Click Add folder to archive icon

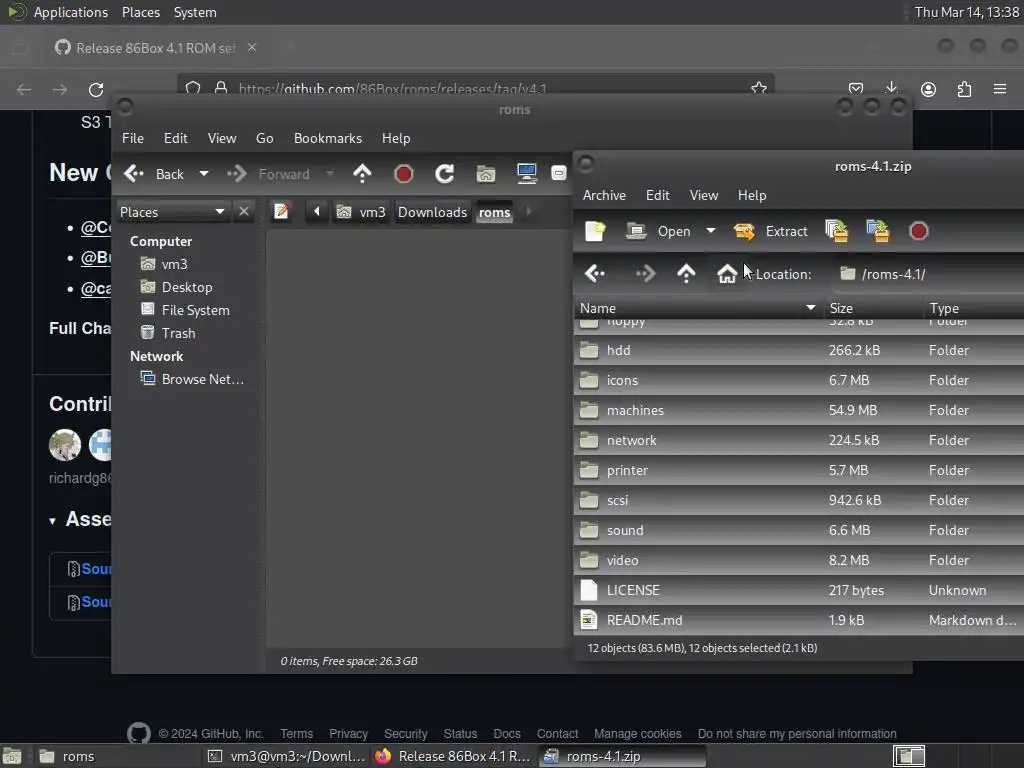pos(878,231)
